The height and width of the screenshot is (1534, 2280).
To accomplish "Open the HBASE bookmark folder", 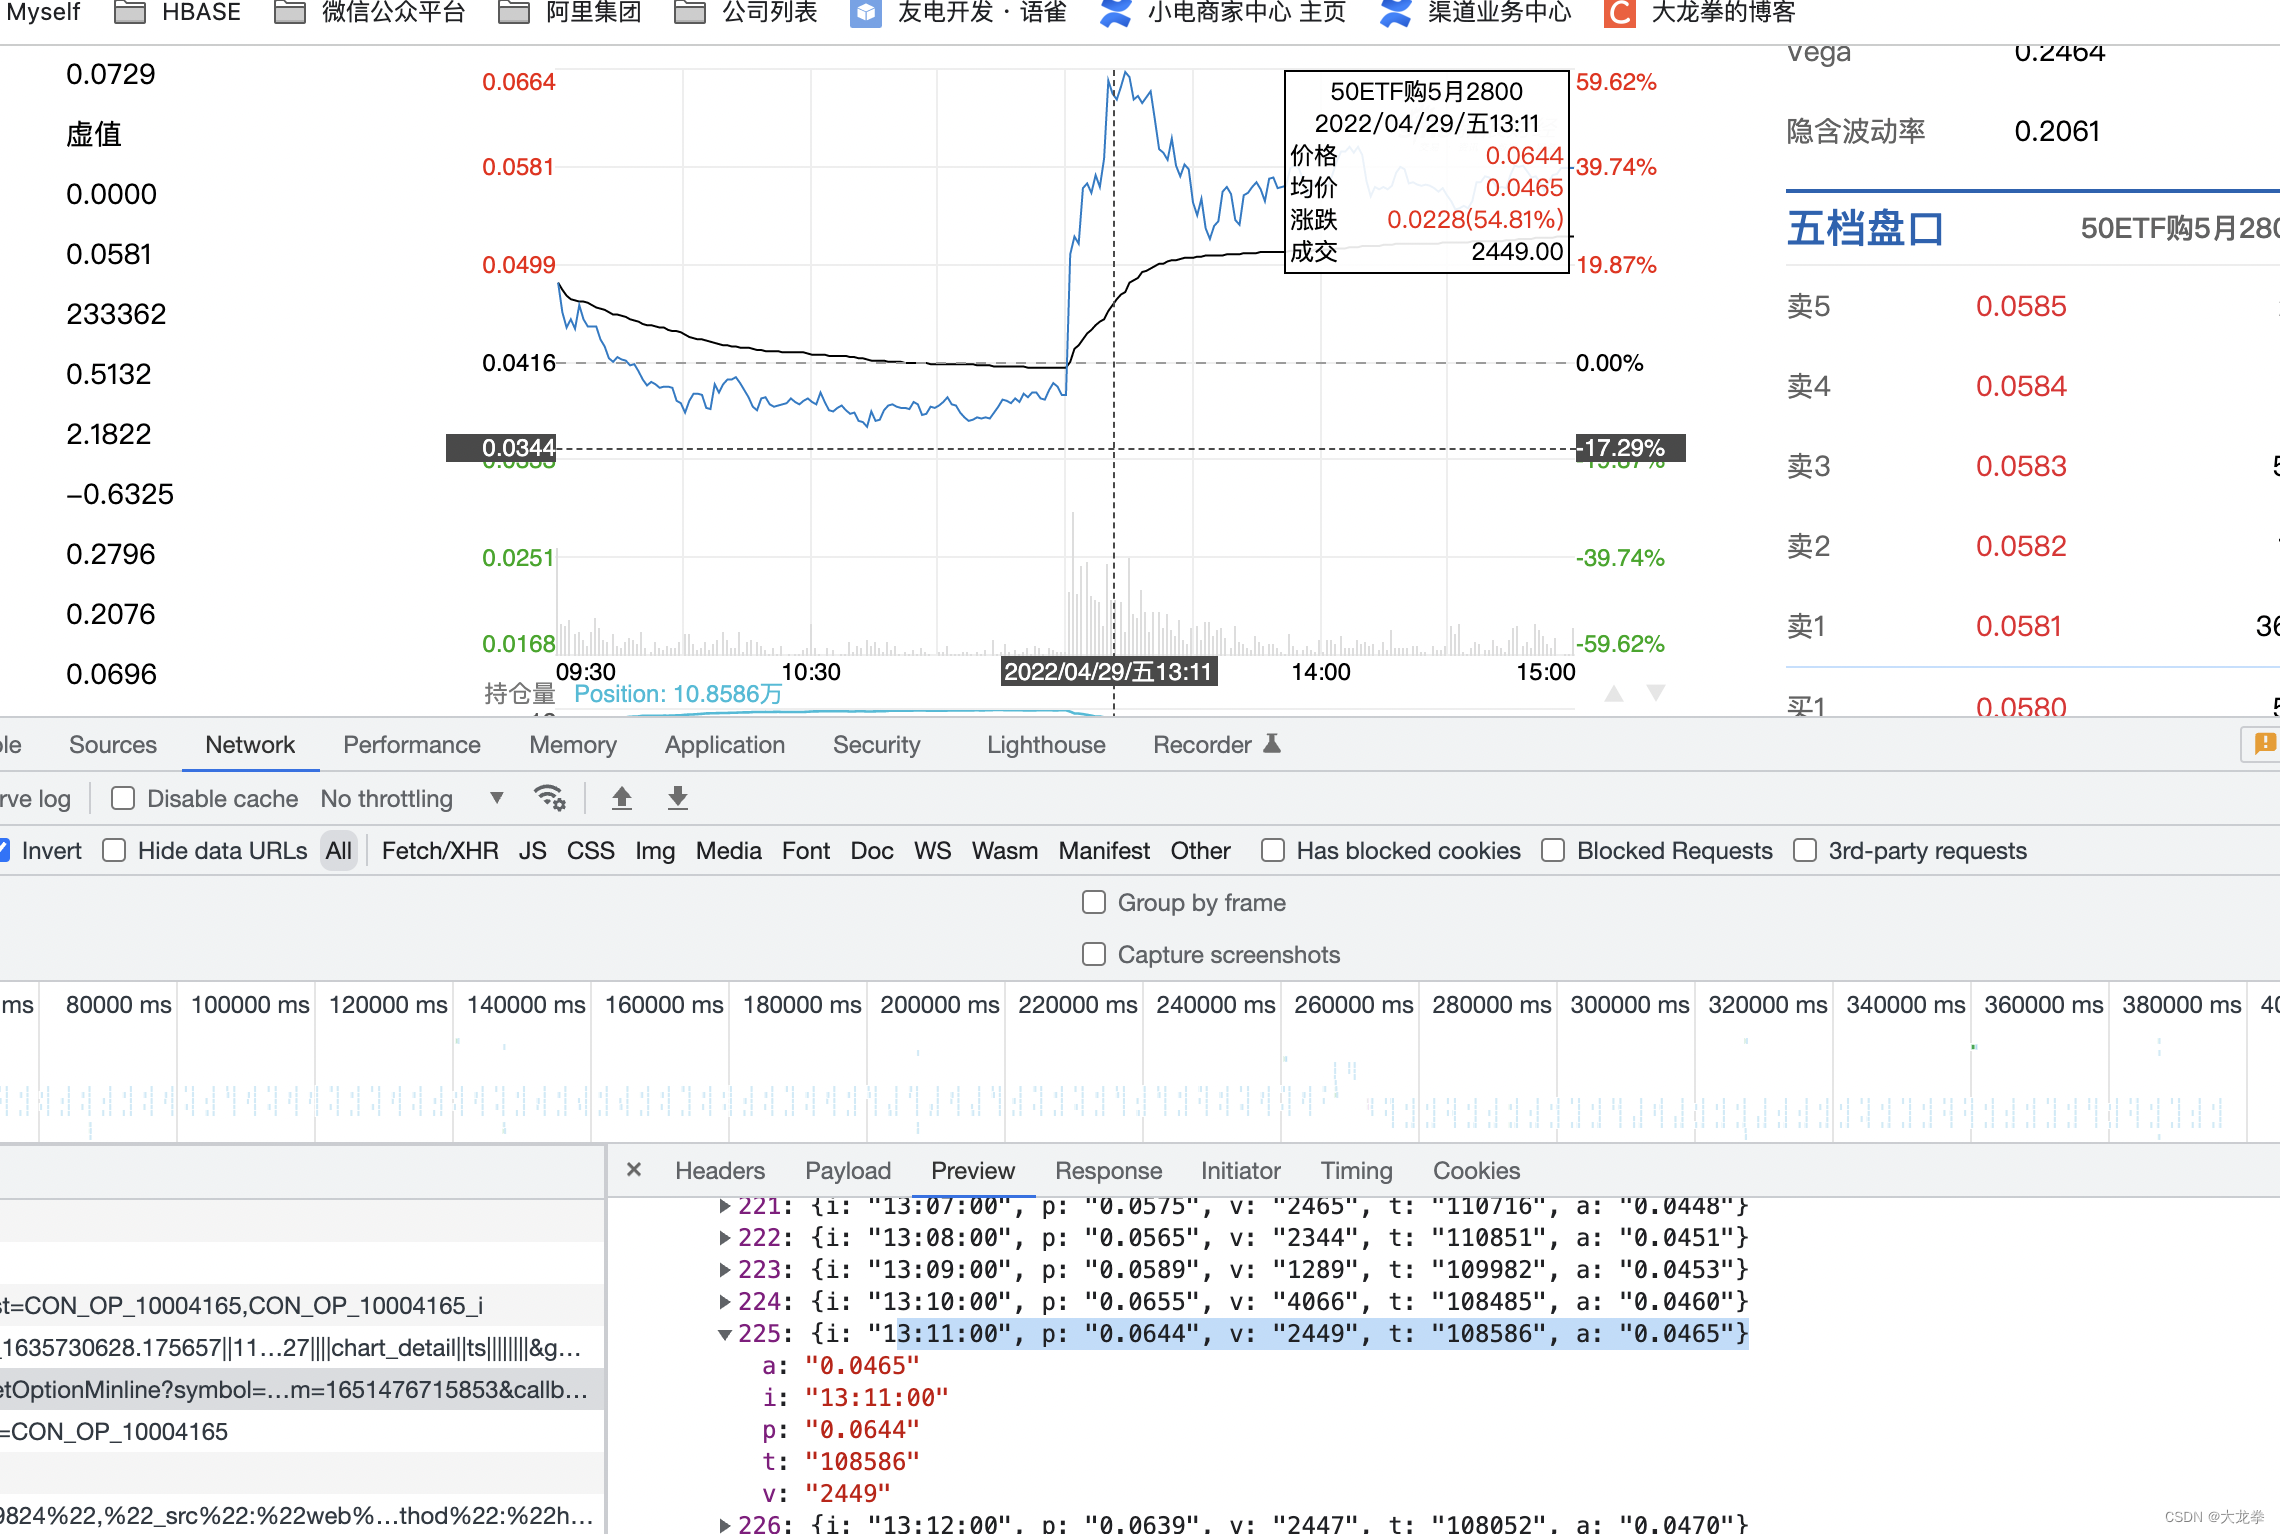I will (x=178, y=12).
